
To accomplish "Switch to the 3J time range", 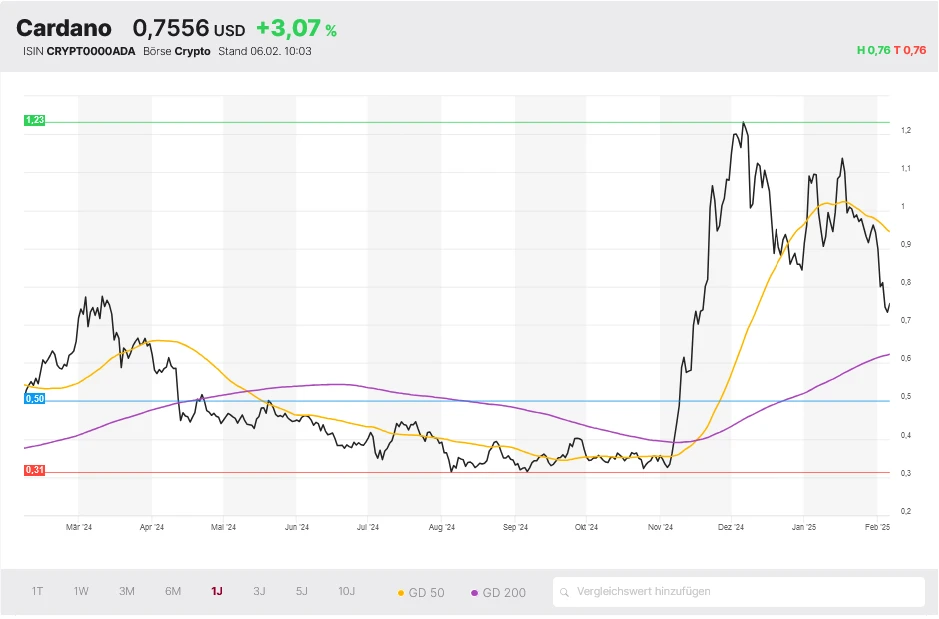I will tap(259, 591).
